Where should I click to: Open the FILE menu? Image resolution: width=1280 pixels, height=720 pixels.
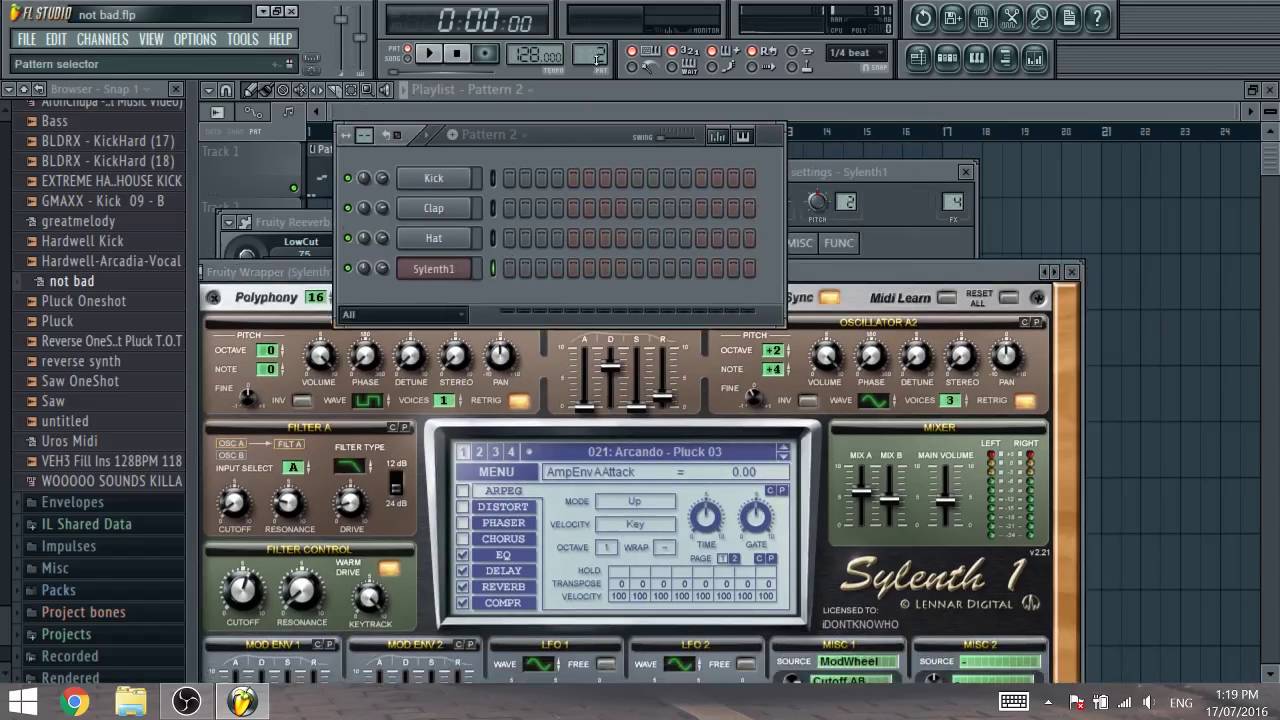[27, 39]
